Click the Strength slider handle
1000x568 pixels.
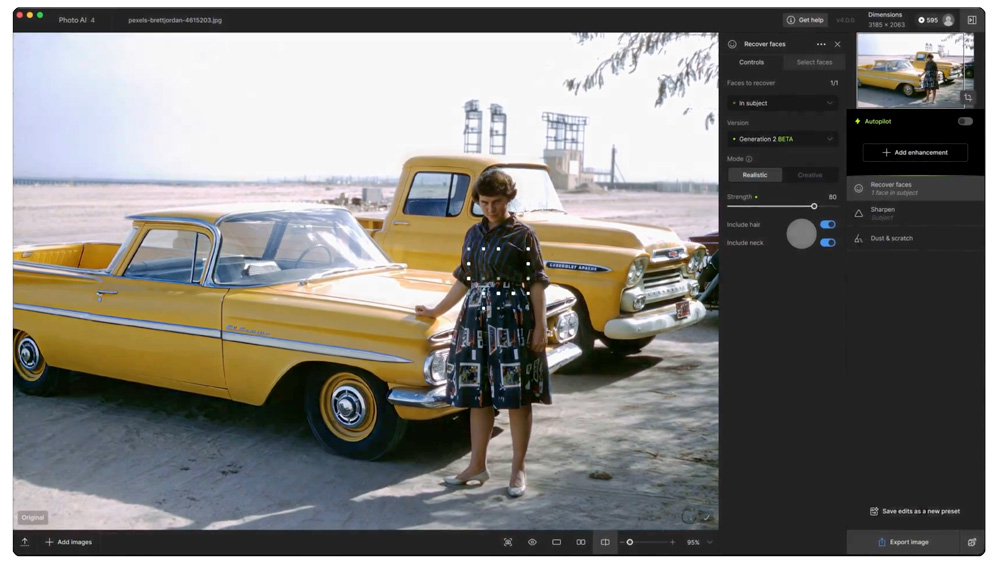(814, 206)
